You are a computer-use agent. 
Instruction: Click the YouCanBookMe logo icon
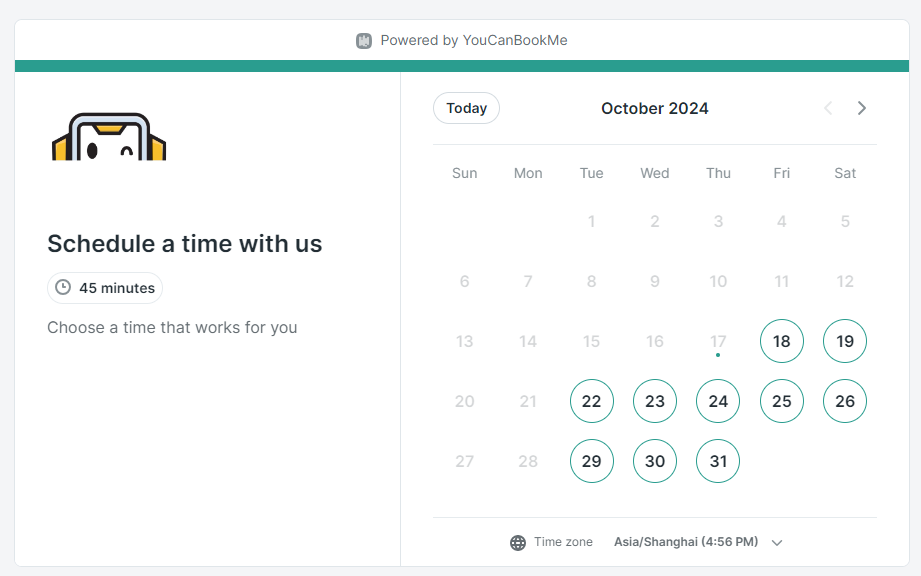[x=364, y=41]
